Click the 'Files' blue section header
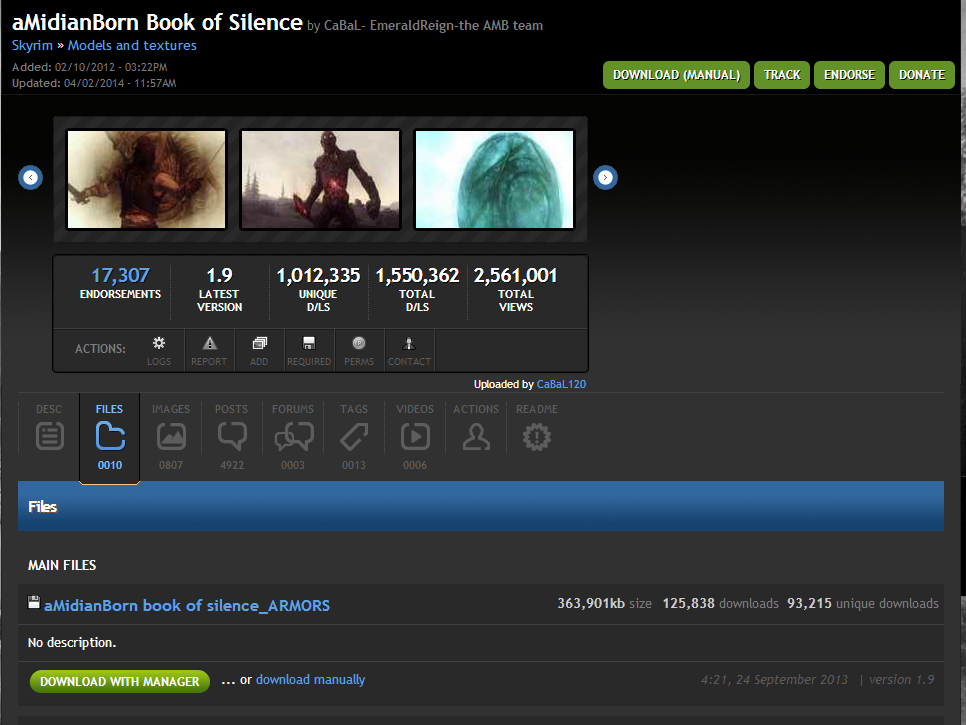 click(481, 506)
